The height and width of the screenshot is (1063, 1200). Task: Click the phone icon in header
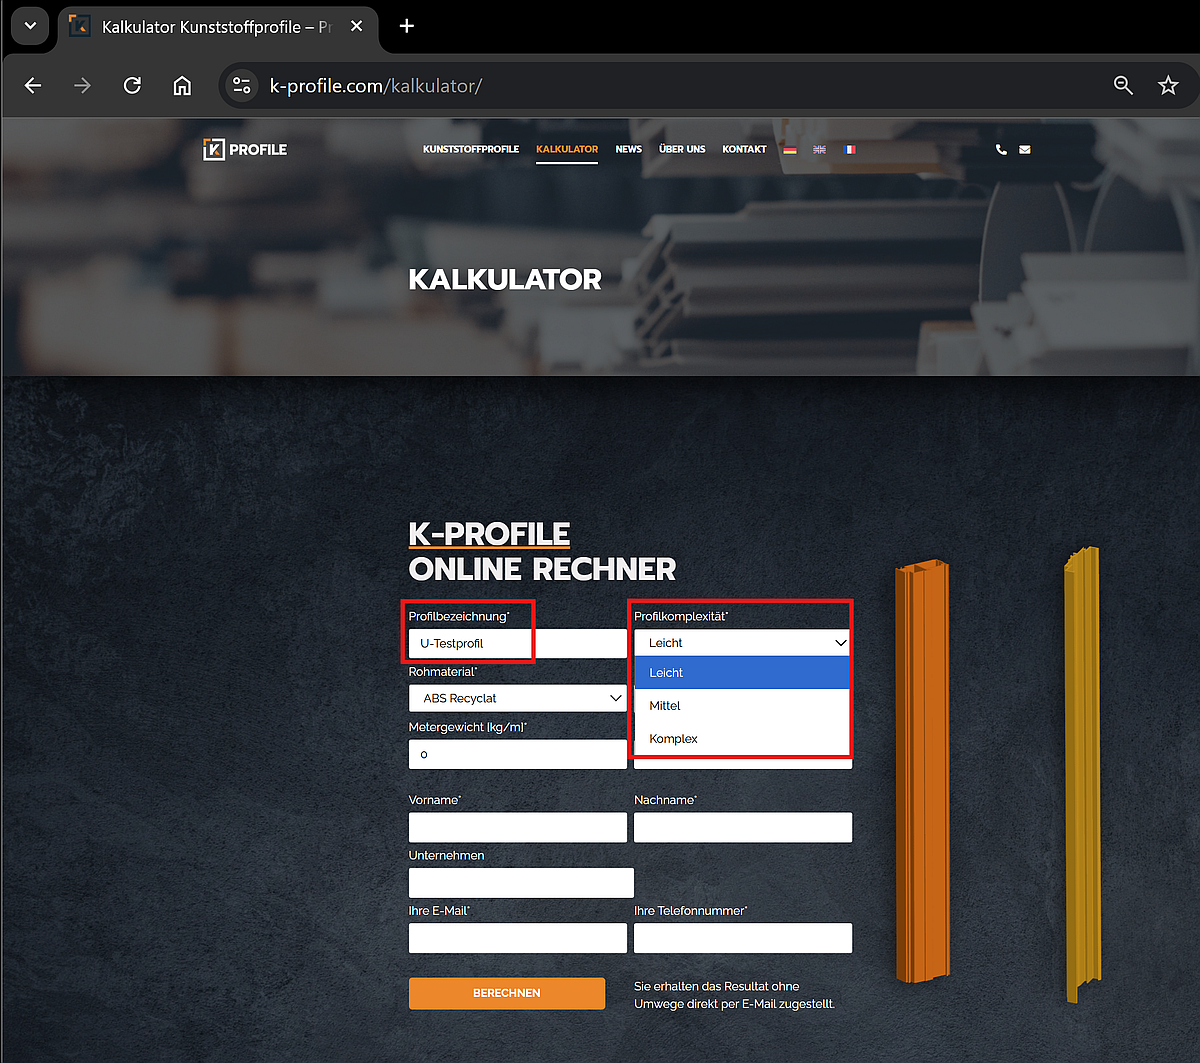(x=1001, y=150)
